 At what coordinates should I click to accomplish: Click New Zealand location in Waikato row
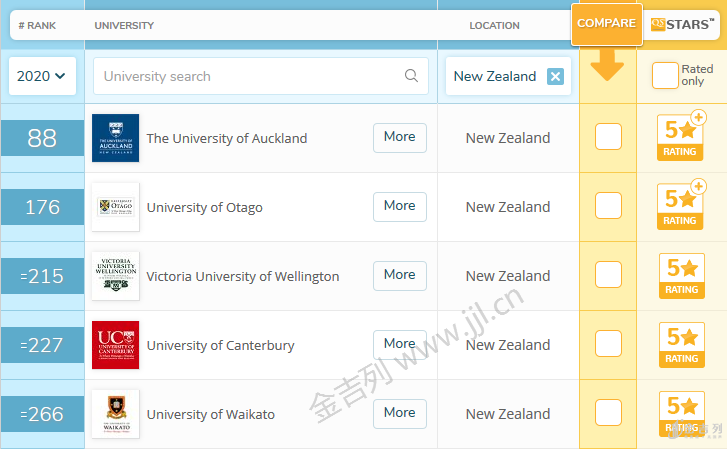click(508, 414)
